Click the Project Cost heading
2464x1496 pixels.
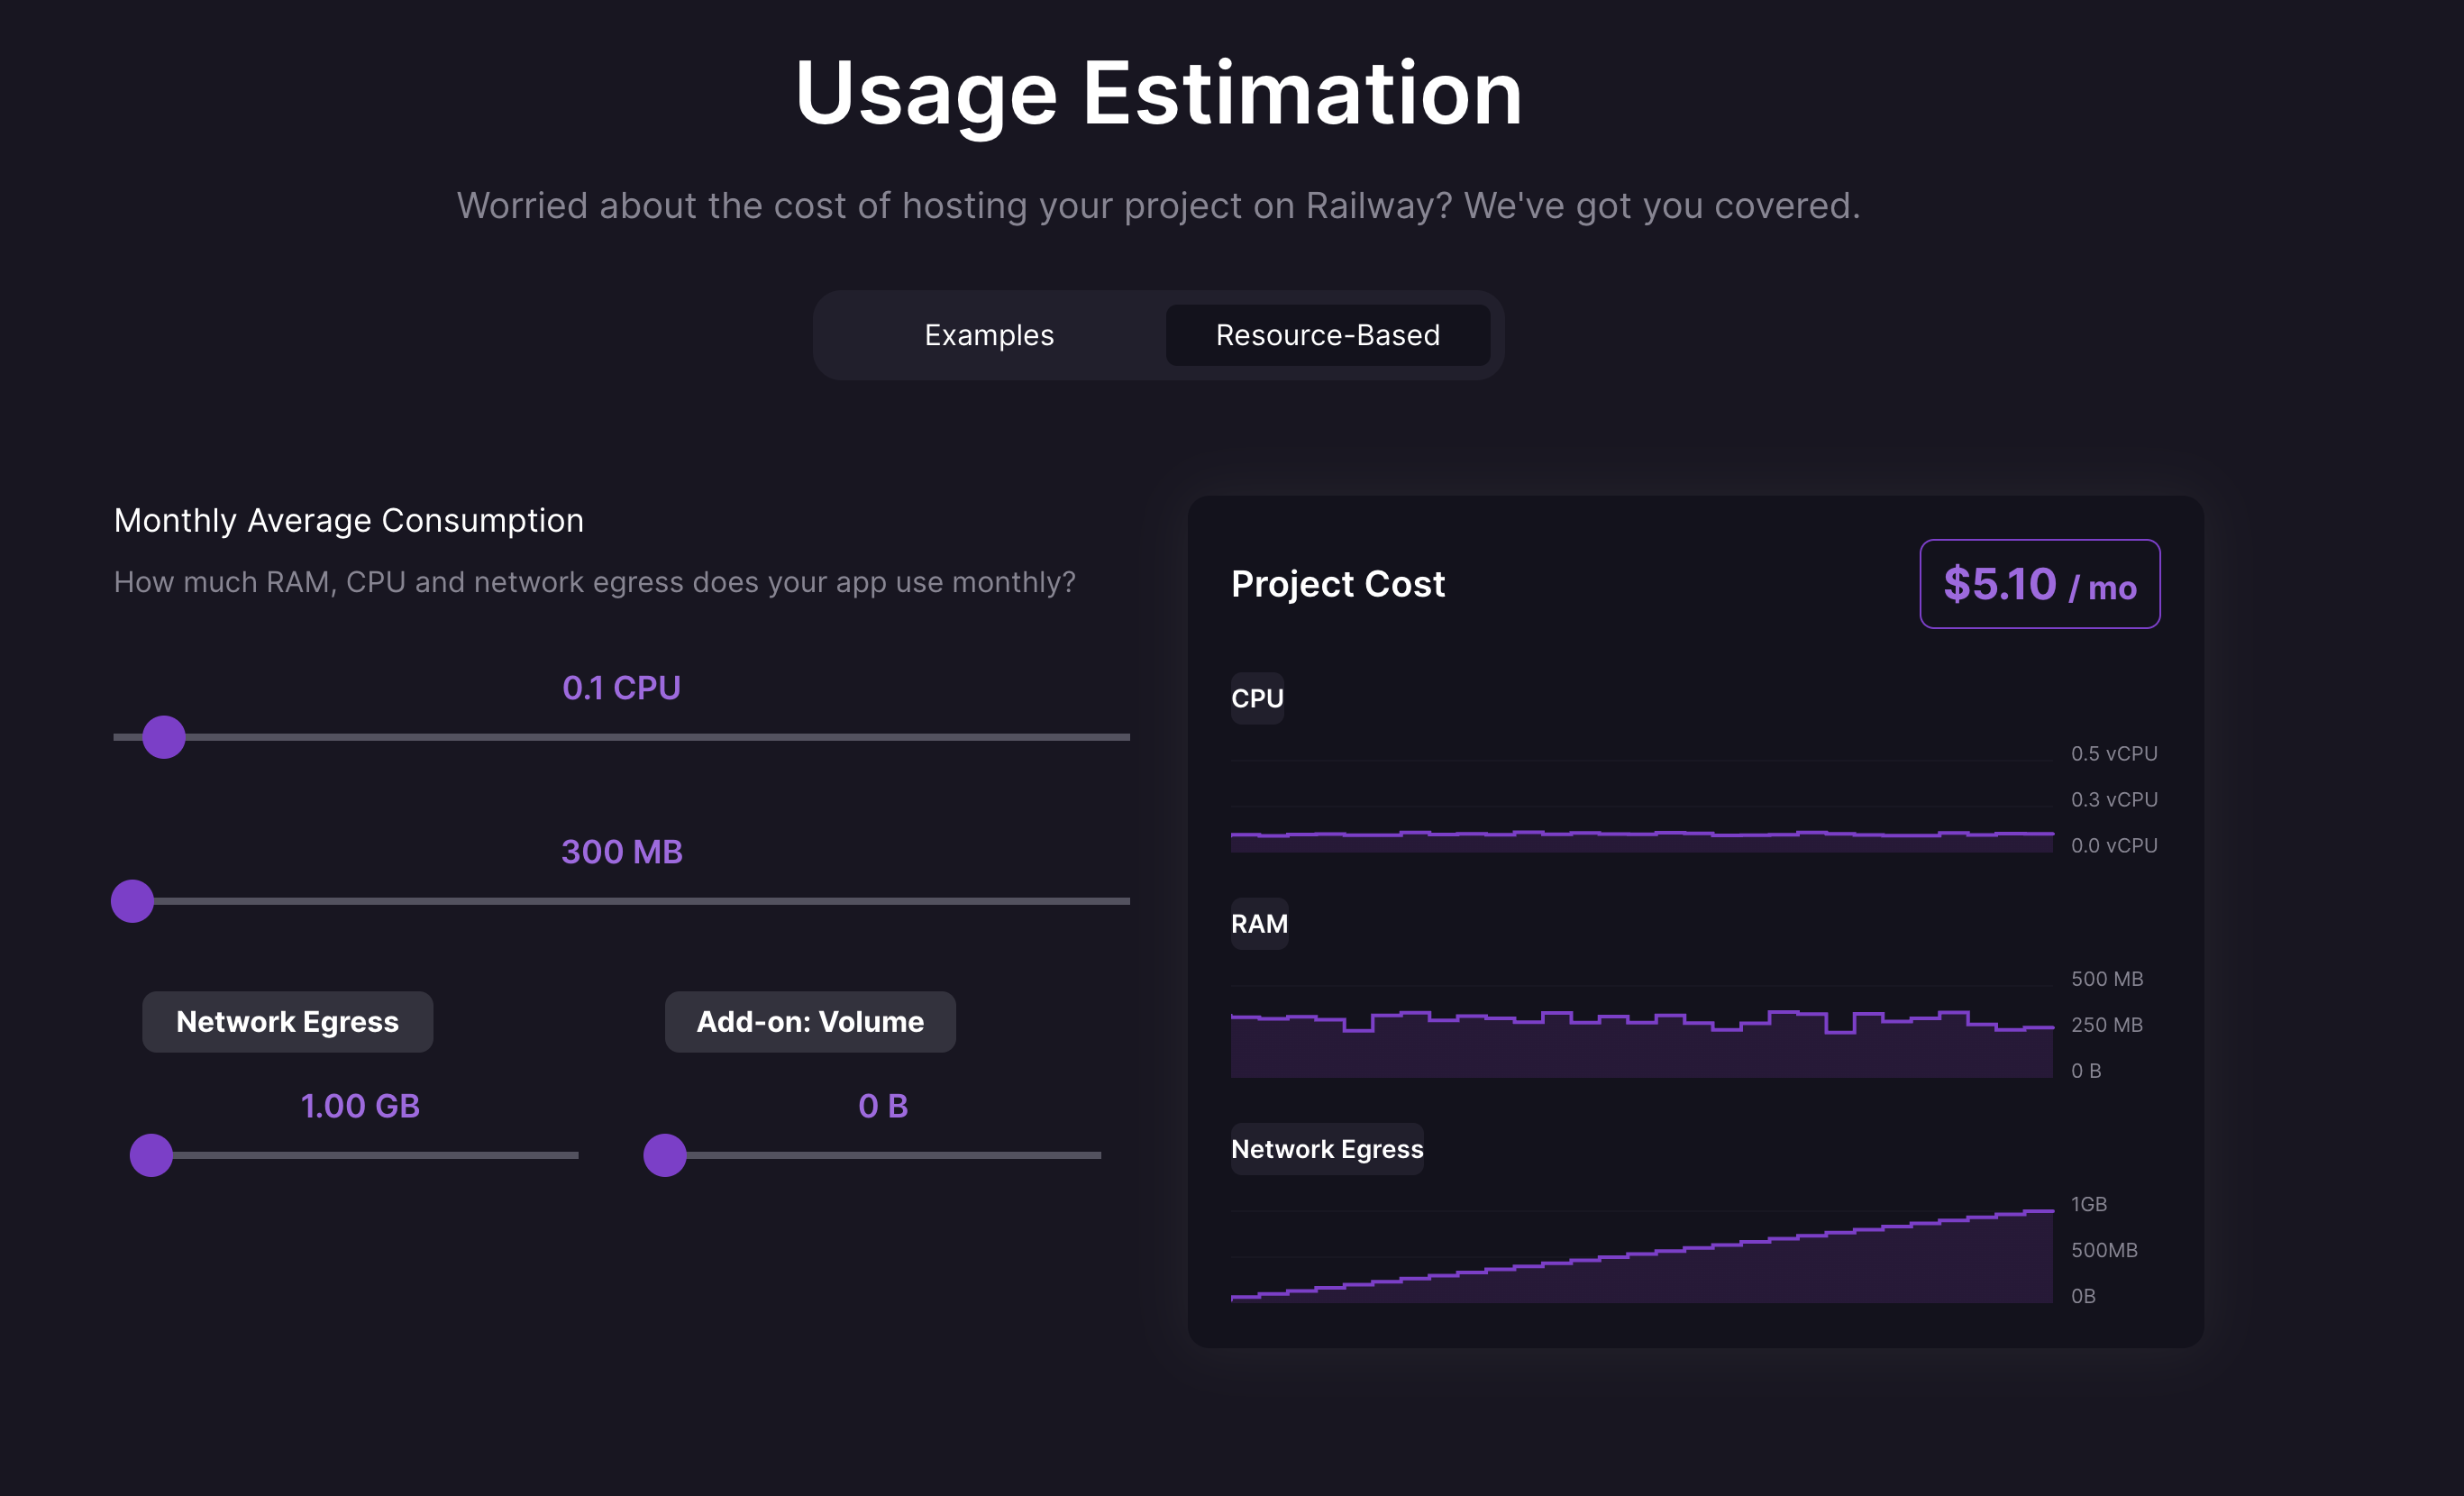pos(1337,584)
